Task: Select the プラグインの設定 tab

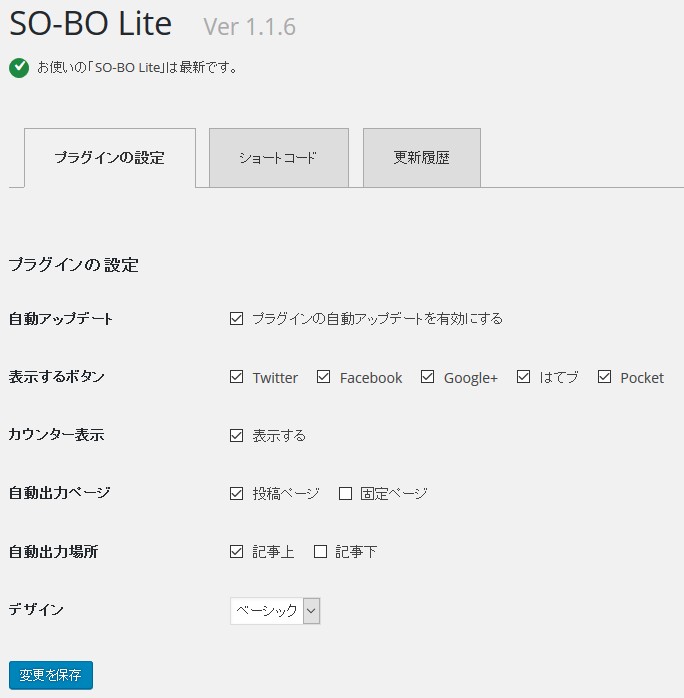Action: click(109, 158)
